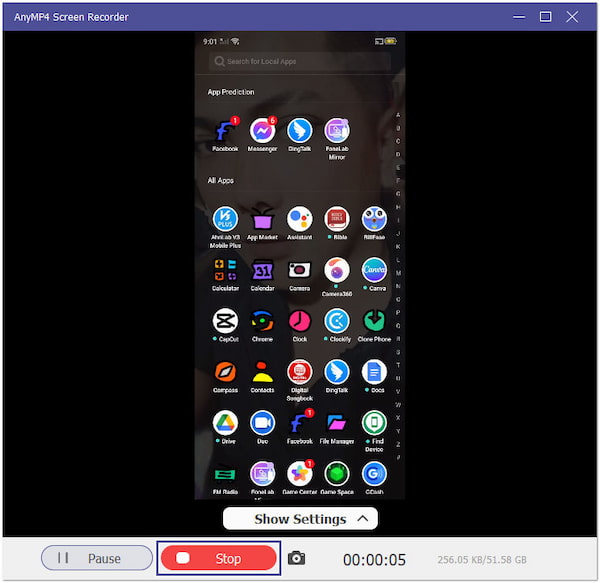Screen dimensions: 600x583
Task: Open the Find Device app
Action: click(x=374, y=423)
